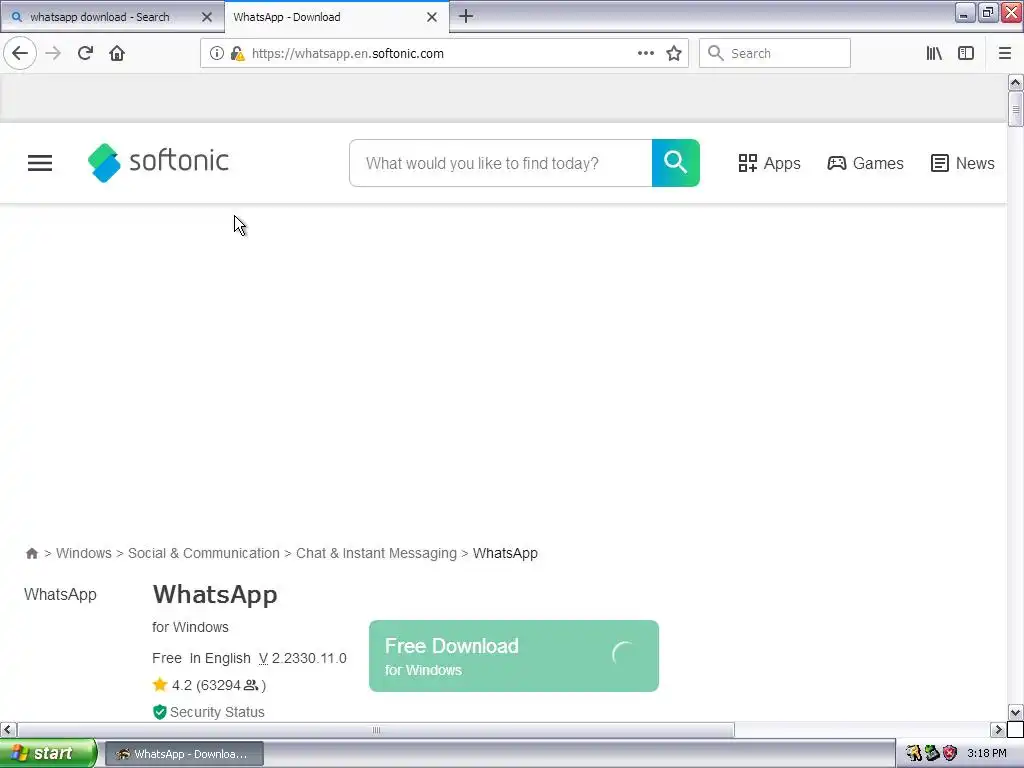
Task: Click the WhatsApp sidebar label
Action: [x=60, y=594]
